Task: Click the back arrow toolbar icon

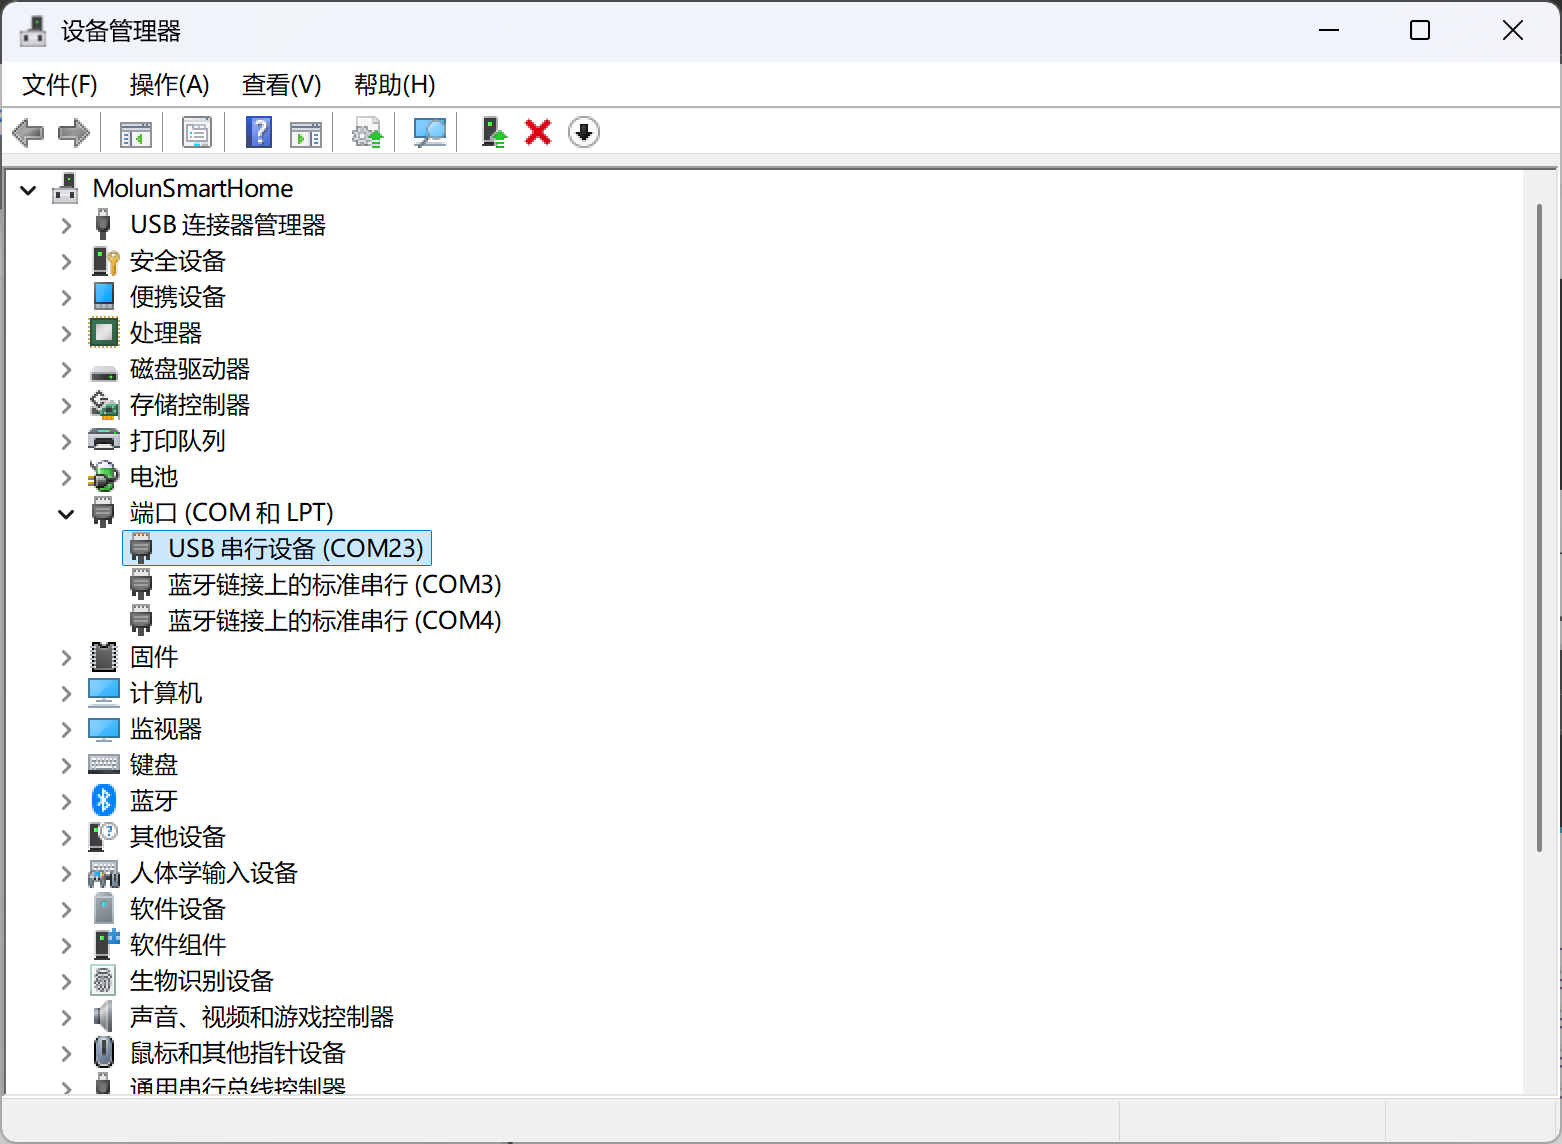Action: (28, 132)
